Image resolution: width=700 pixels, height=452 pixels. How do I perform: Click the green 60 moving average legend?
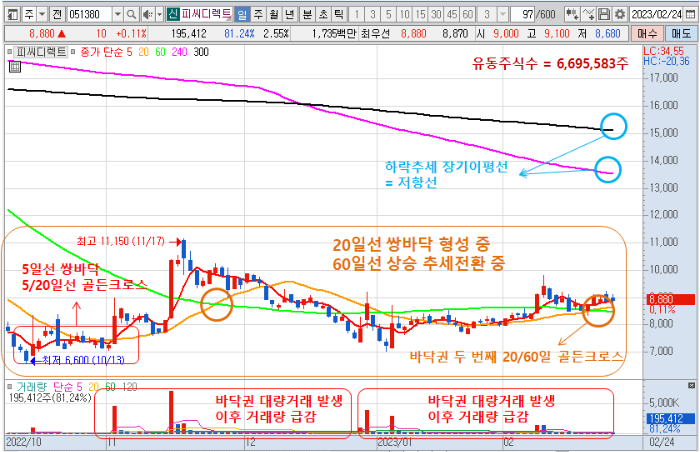coord(160,52)
